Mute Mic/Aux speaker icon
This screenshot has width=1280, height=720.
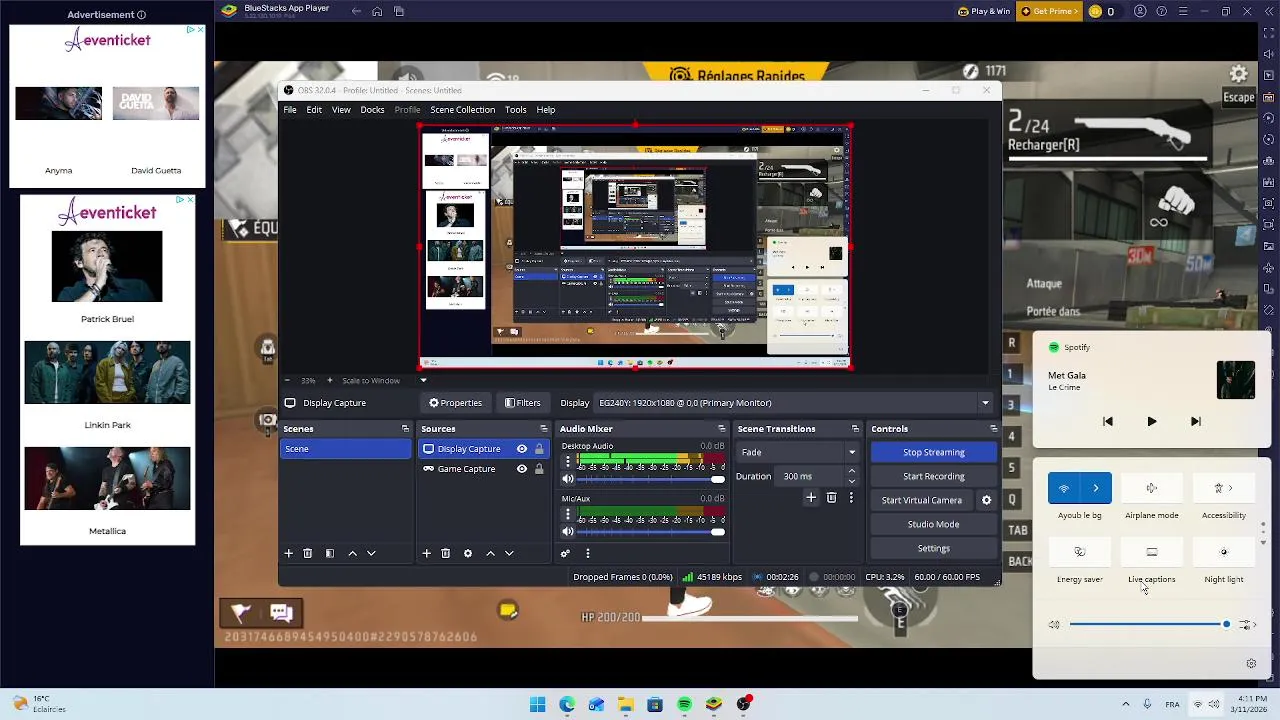[x=568, y=532]
